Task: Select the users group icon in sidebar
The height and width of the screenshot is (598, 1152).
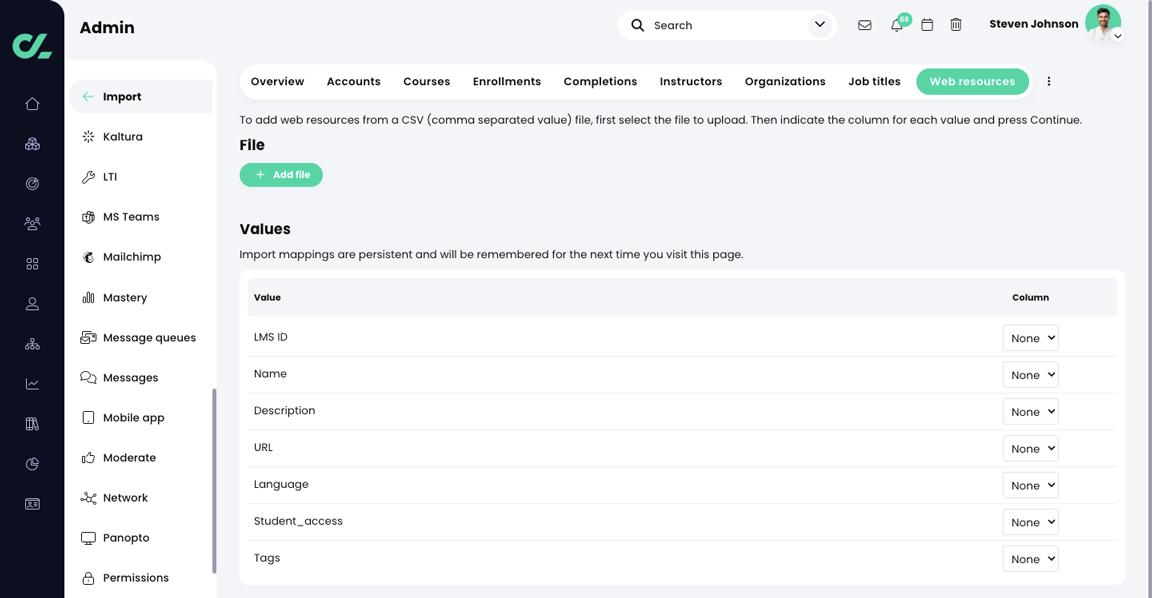Action: (32, 223)
